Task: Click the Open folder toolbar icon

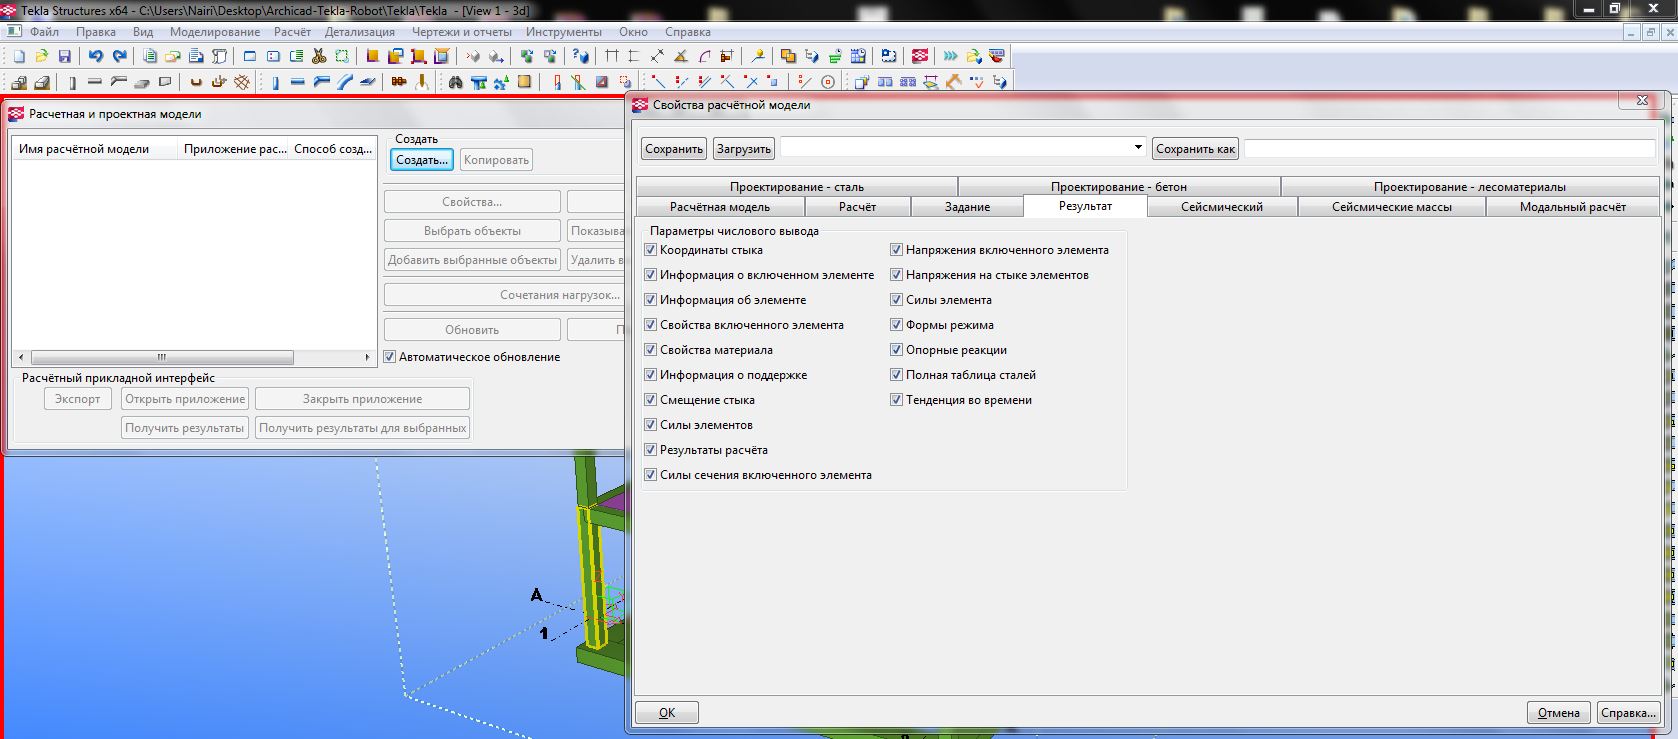Action: [42, 57]
